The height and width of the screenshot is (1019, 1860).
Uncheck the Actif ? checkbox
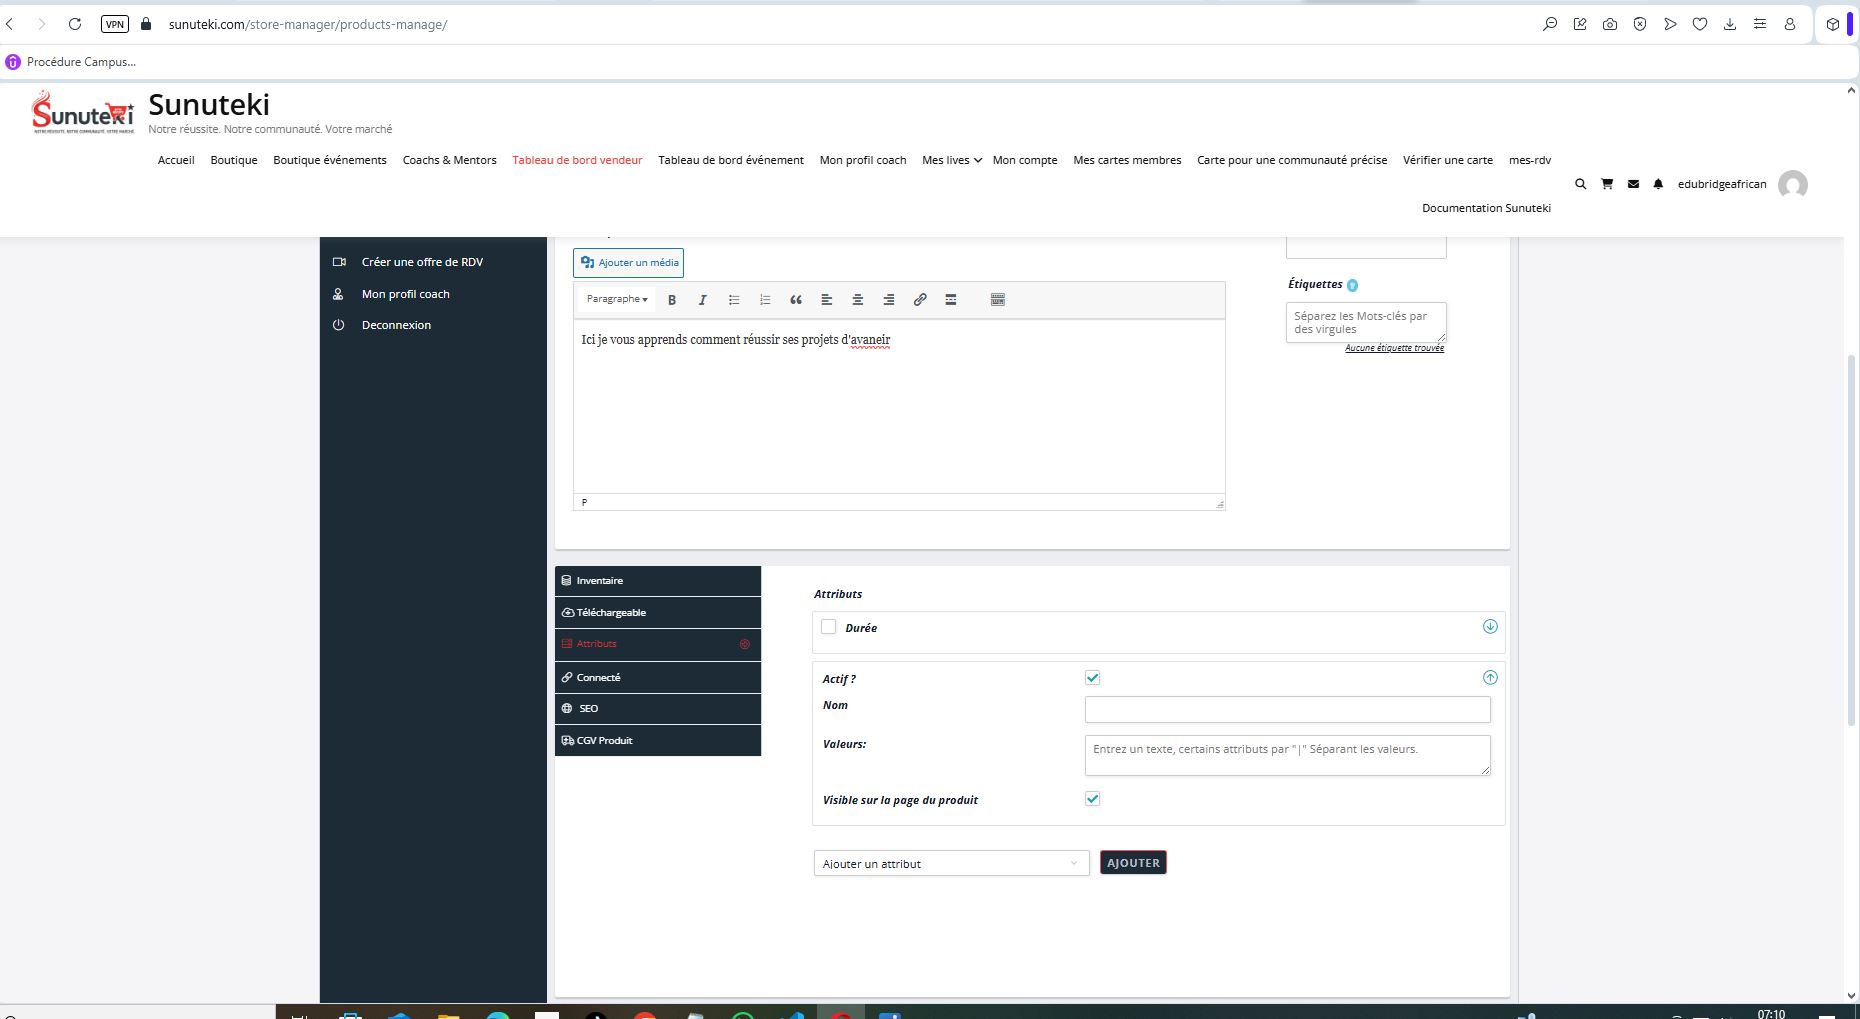1092,678
